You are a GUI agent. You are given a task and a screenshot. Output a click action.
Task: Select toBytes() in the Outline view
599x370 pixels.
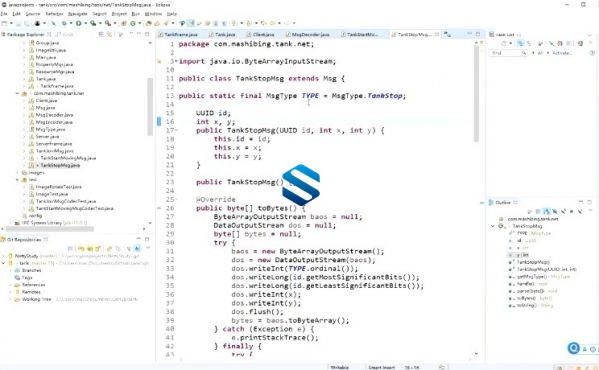[526, 298]
